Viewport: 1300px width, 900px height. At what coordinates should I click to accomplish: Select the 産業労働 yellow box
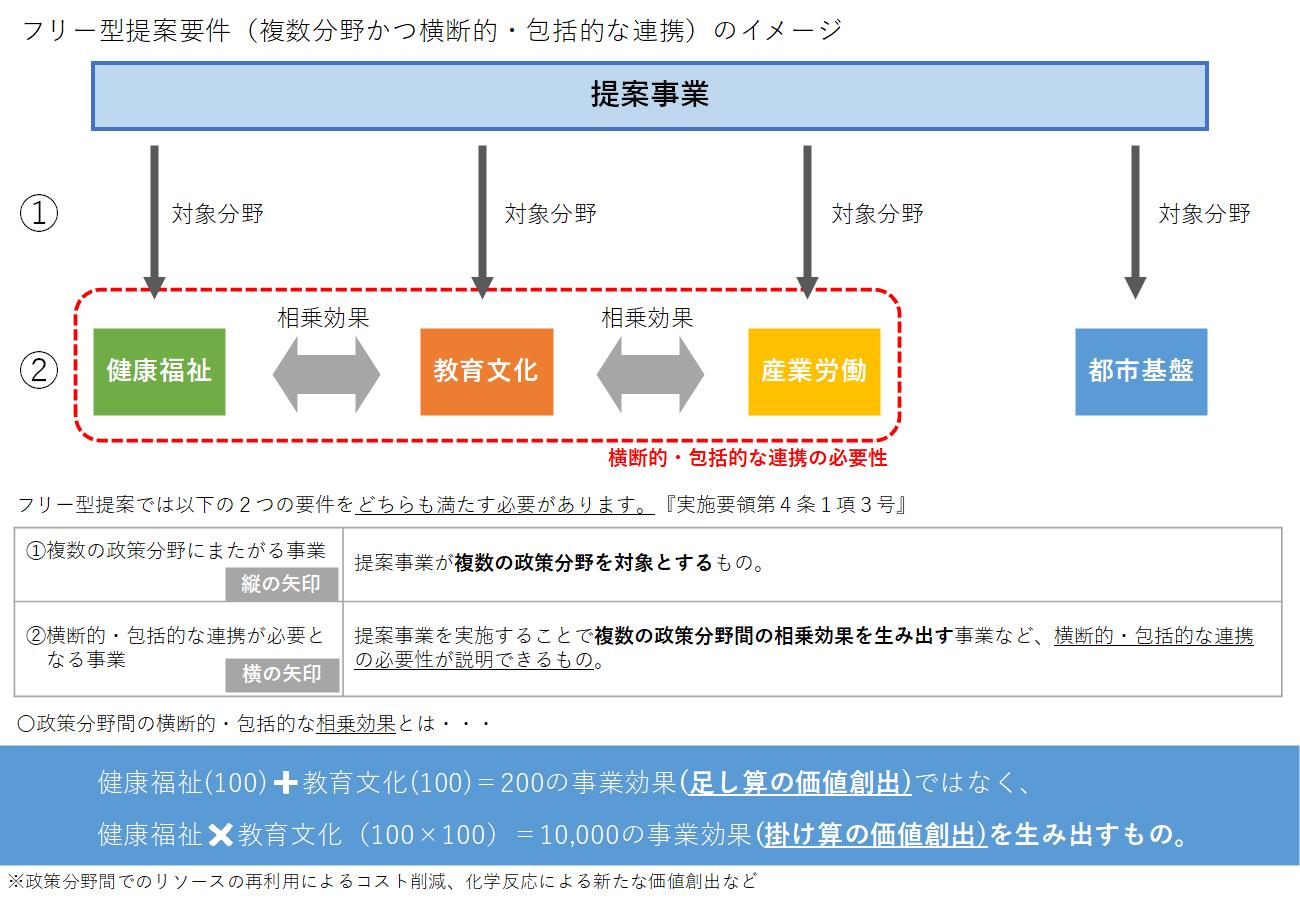tap(813, 371)
